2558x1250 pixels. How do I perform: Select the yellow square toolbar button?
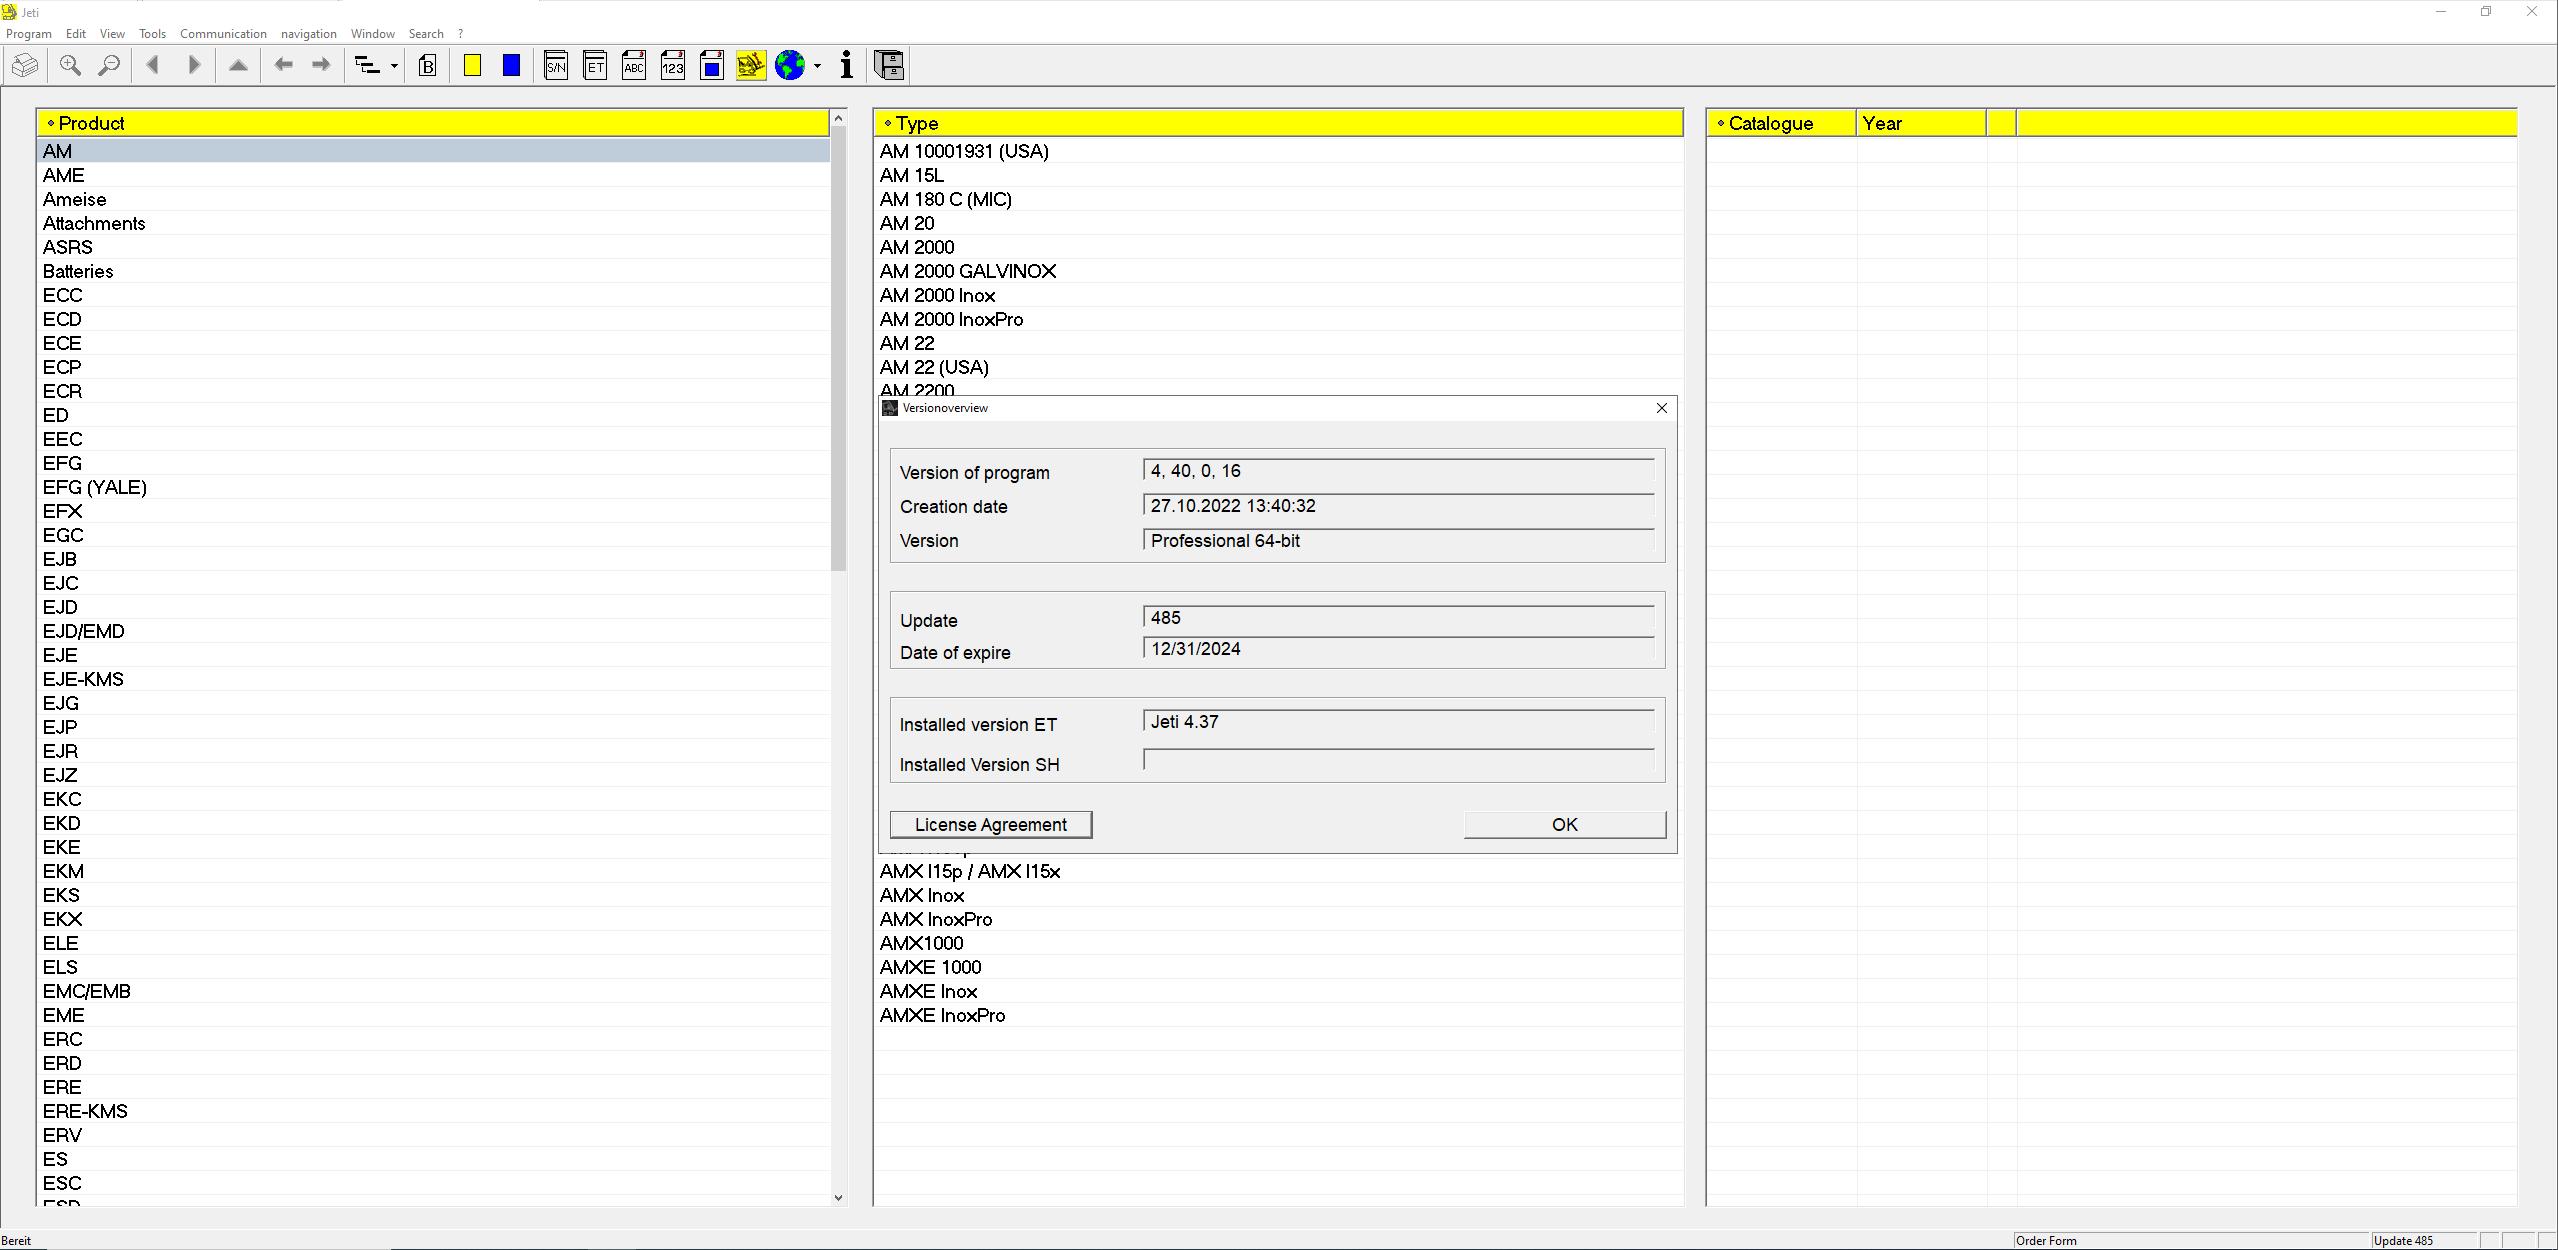(x=473, y=66)
